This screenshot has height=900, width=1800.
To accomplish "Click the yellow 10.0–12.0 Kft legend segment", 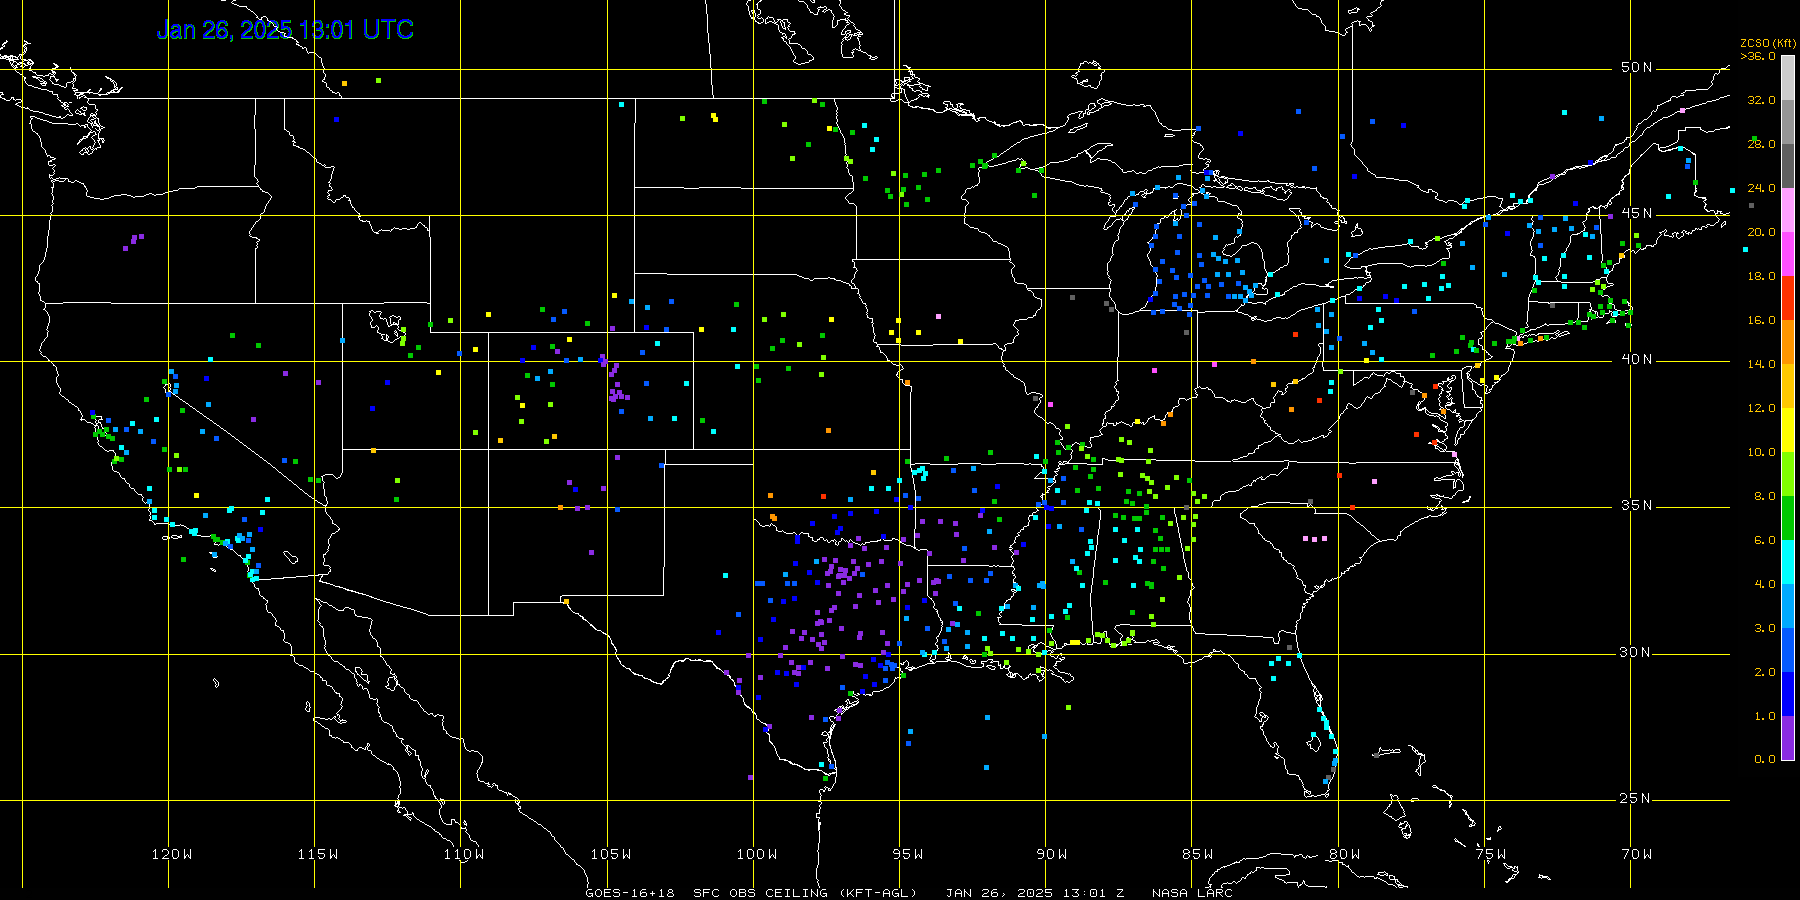I will pos(1788,430).
